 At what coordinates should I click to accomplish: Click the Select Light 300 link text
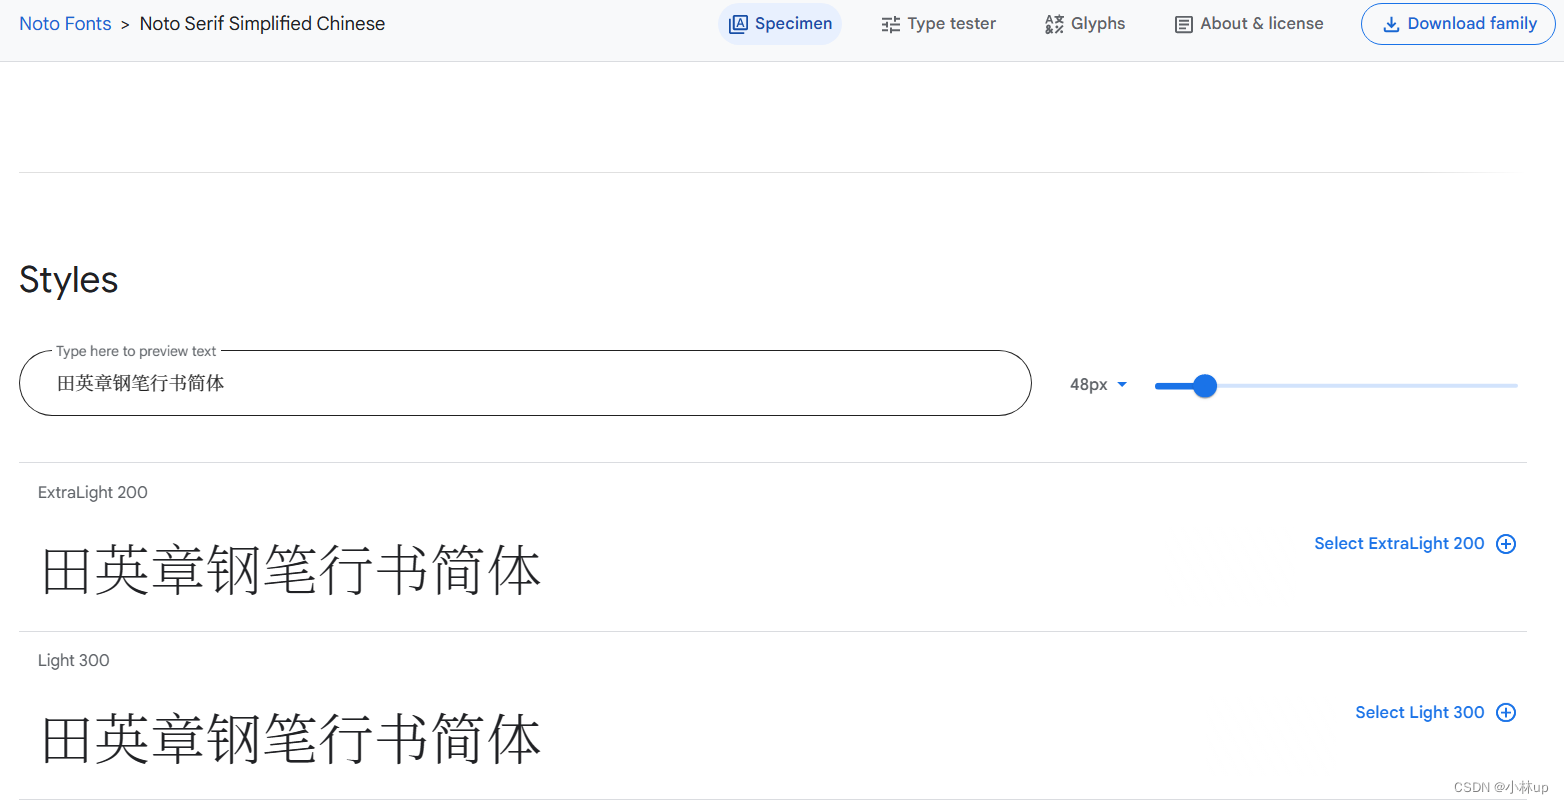coord(1420,713)
